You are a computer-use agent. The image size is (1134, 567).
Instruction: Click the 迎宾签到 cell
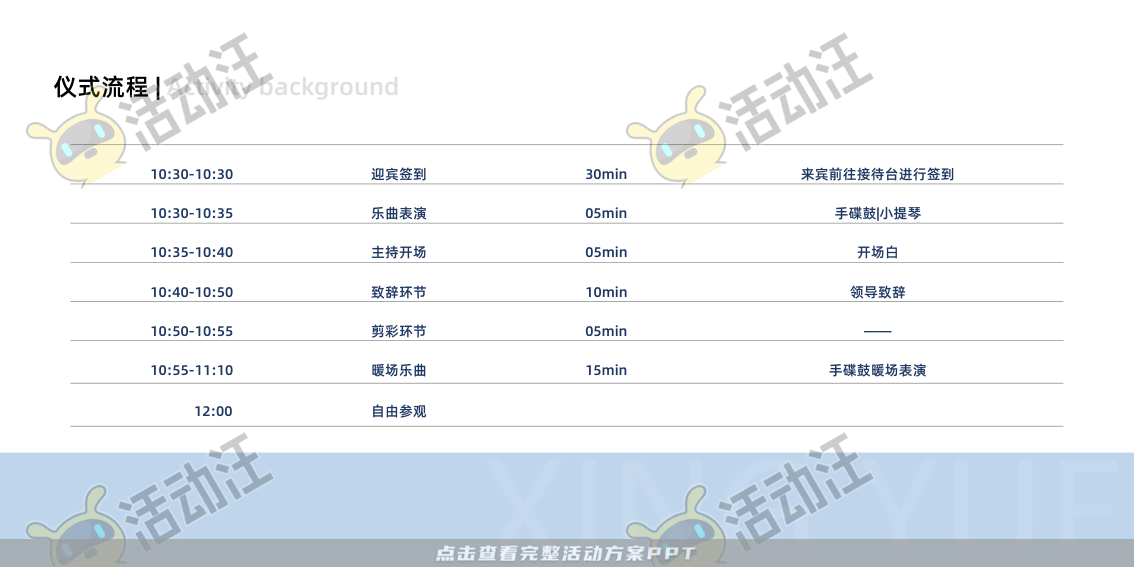tap(398, 174)
